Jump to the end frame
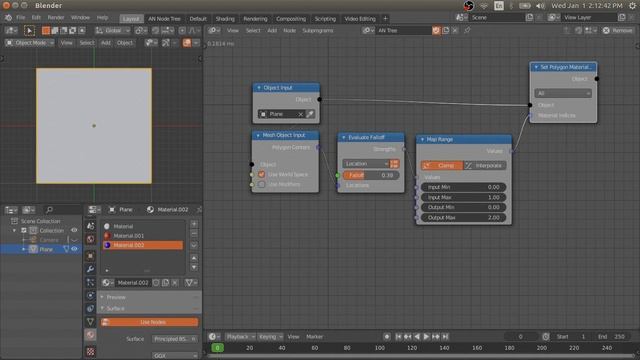Screen dimensions: 640x360 pos(445,337)
